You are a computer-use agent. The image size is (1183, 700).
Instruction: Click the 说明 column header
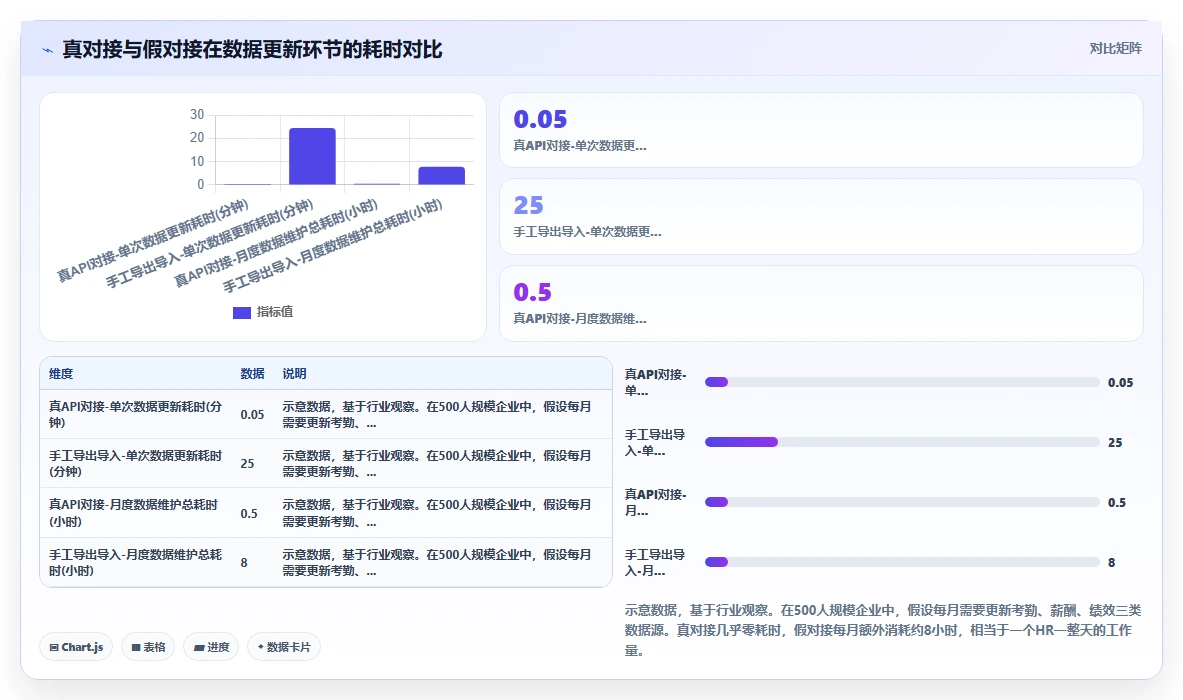[x=294, y=373]
